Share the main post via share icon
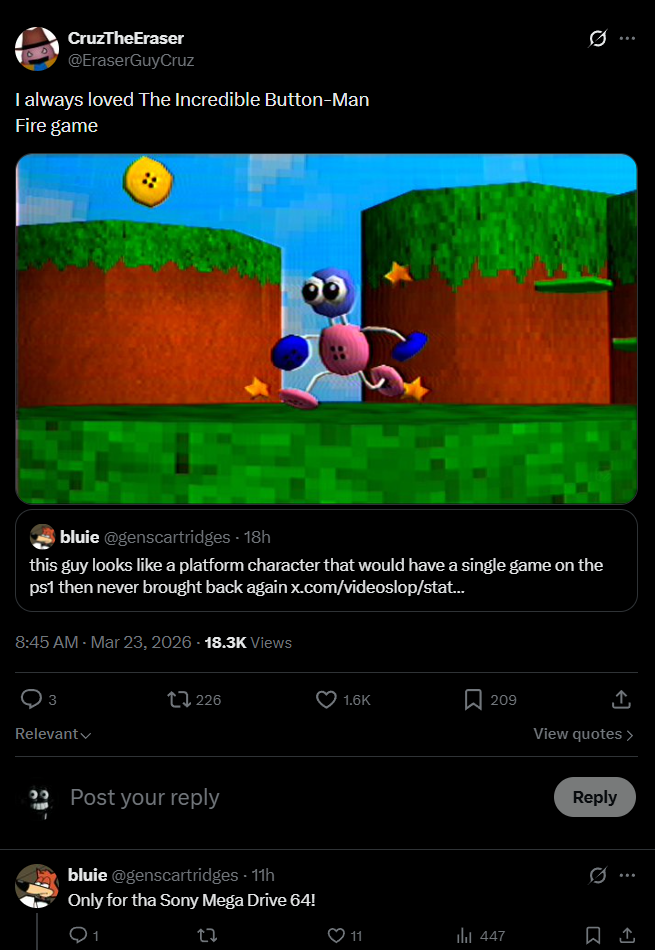This screenshot has width=655, height=950. pos(620,700)
